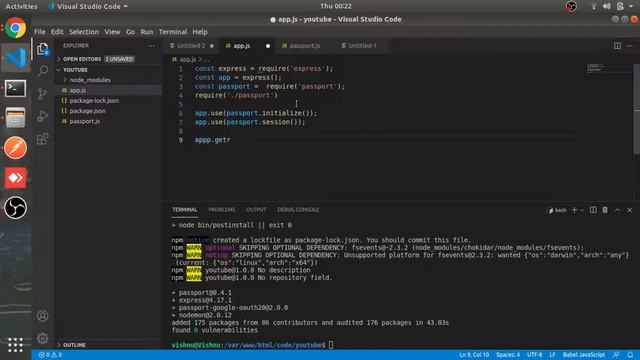Maximize the terminal panel with up chevron
Viewport: 640px width, 360px height.
[617, 210]
